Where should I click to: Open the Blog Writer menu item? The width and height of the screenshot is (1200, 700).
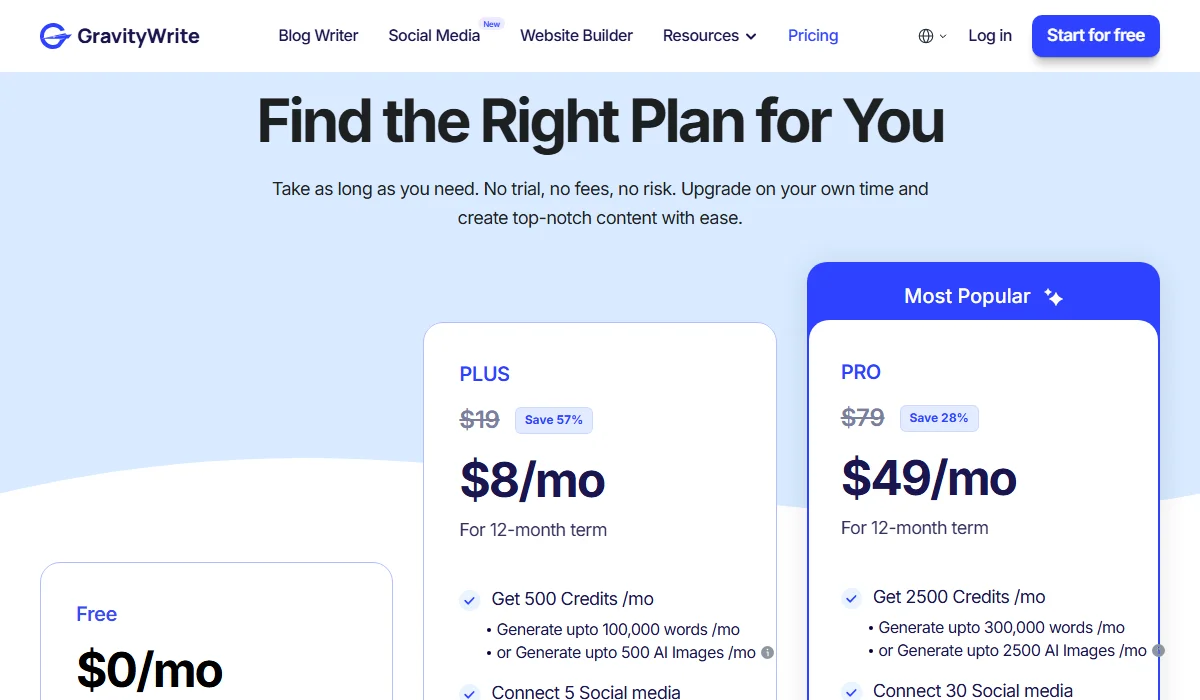pyautogui.click(x=318, y=35)
